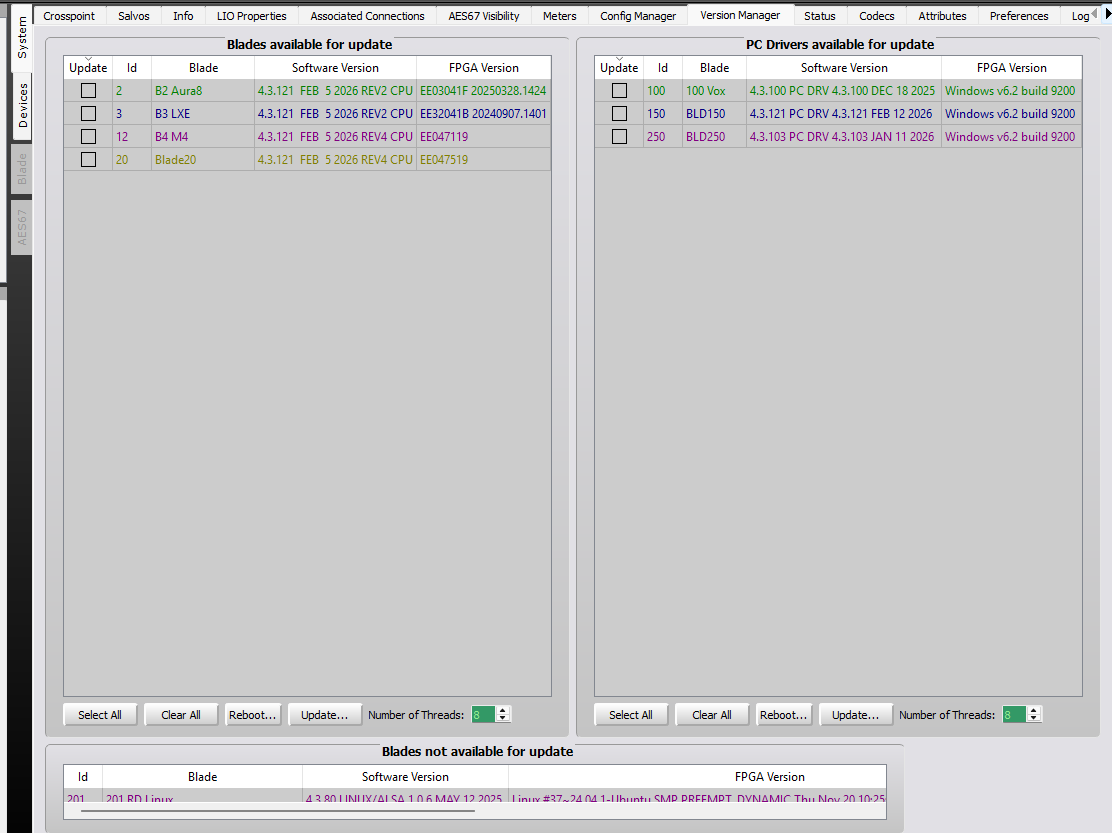
Task: Click the horizontal scrollbar in unavailable blades table
Action: click(x=277, y=811)
